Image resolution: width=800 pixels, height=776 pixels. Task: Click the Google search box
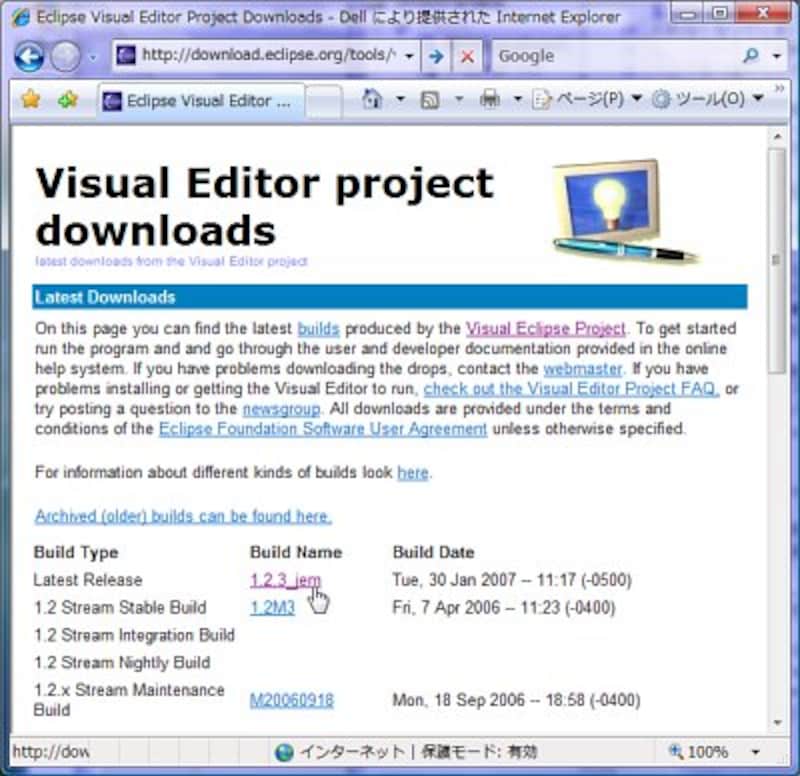617,56
